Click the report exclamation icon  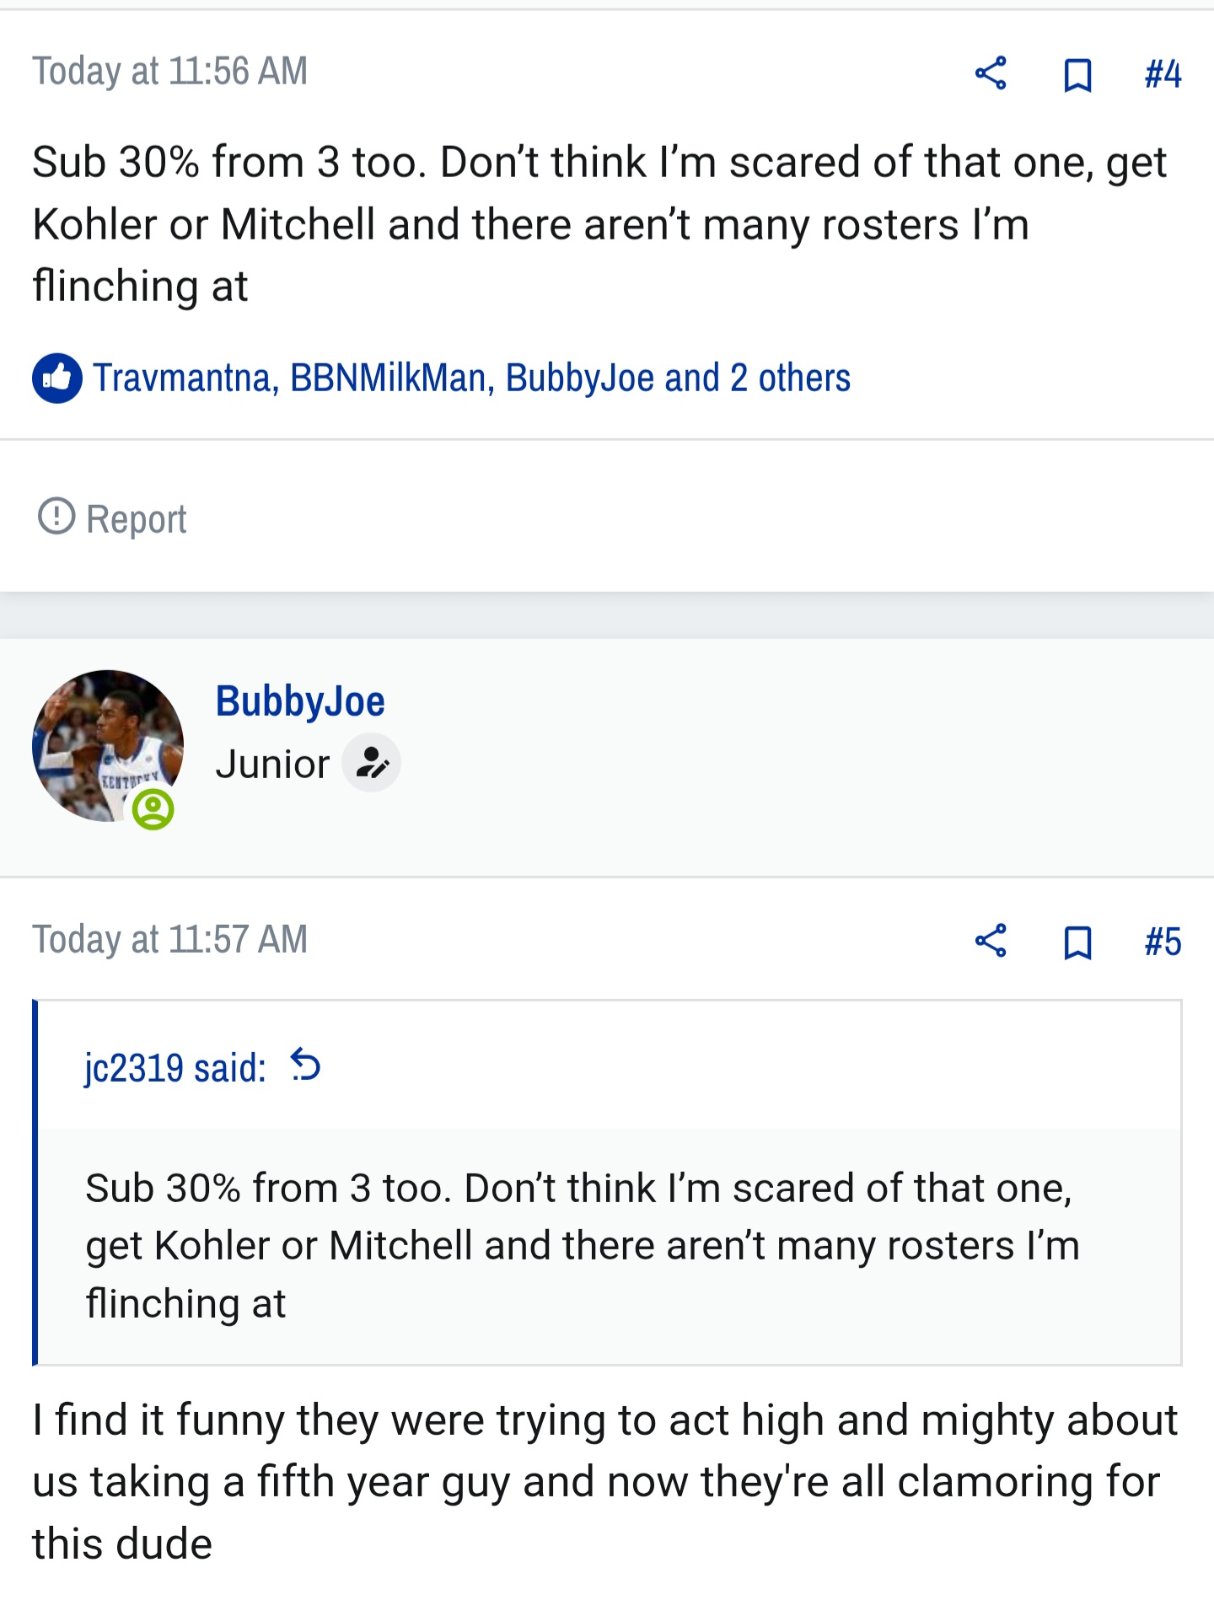point(56,517)
